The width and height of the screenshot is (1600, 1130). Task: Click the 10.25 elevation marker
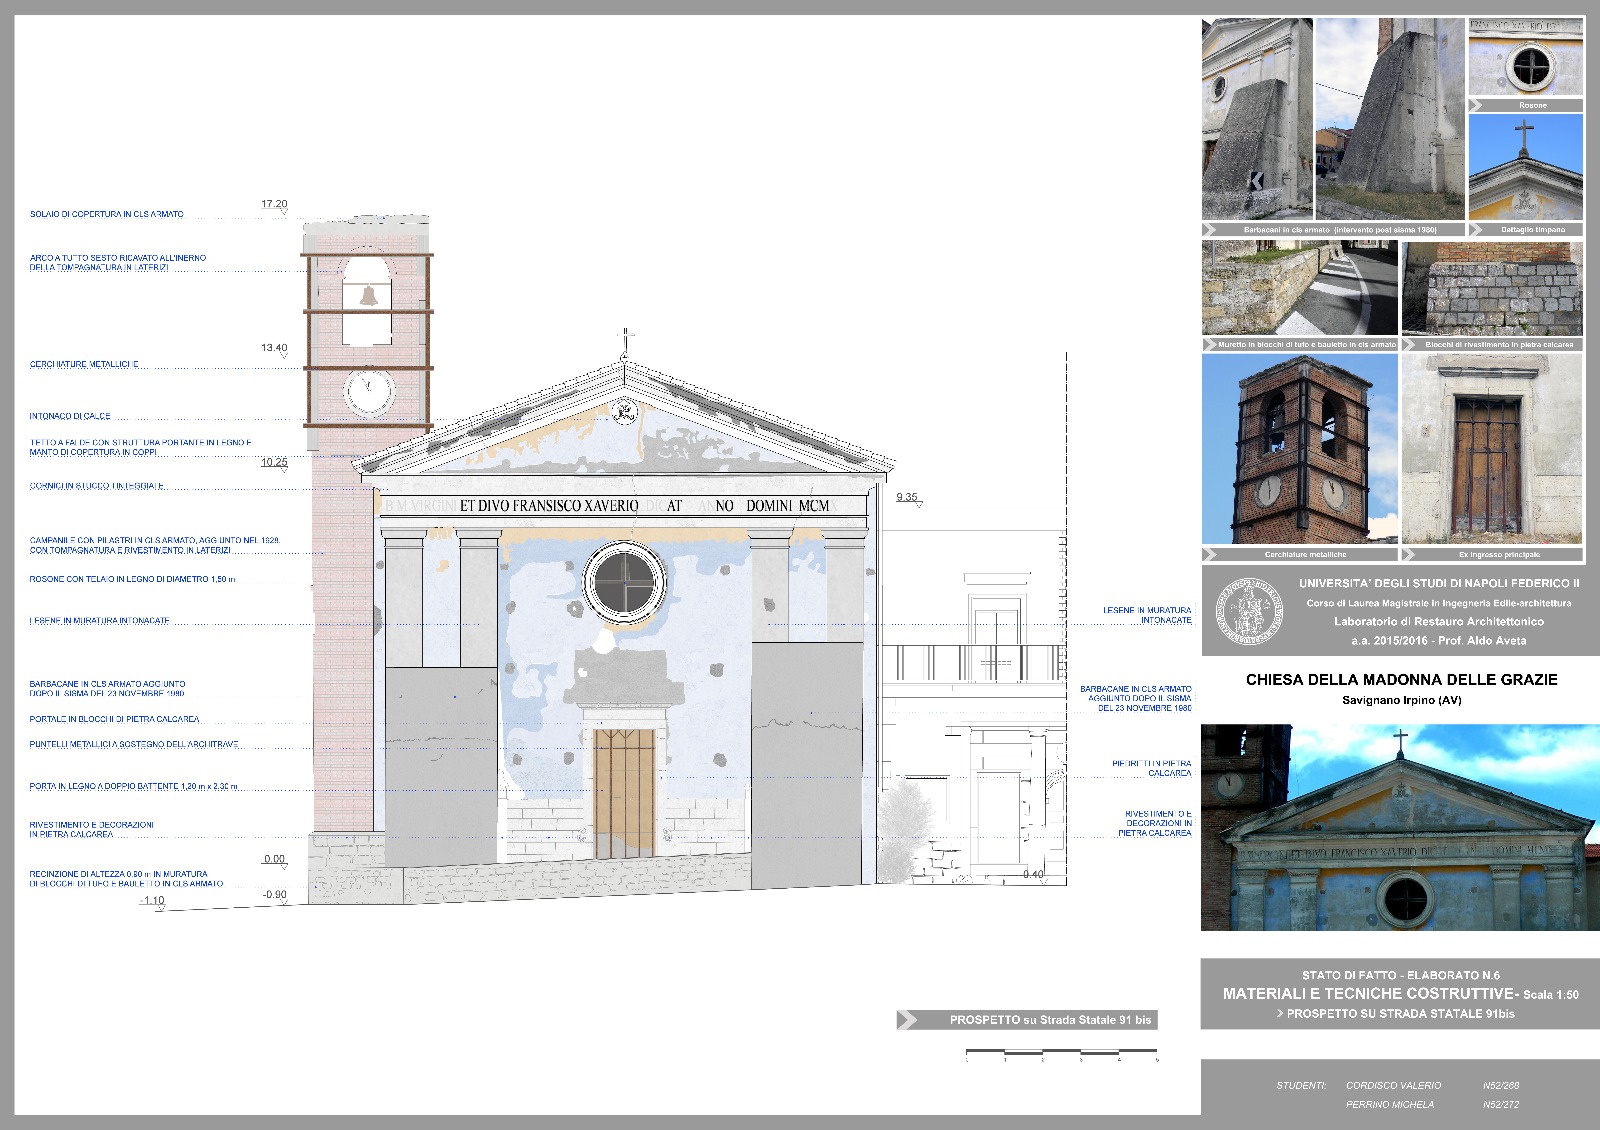click(274, 462)
